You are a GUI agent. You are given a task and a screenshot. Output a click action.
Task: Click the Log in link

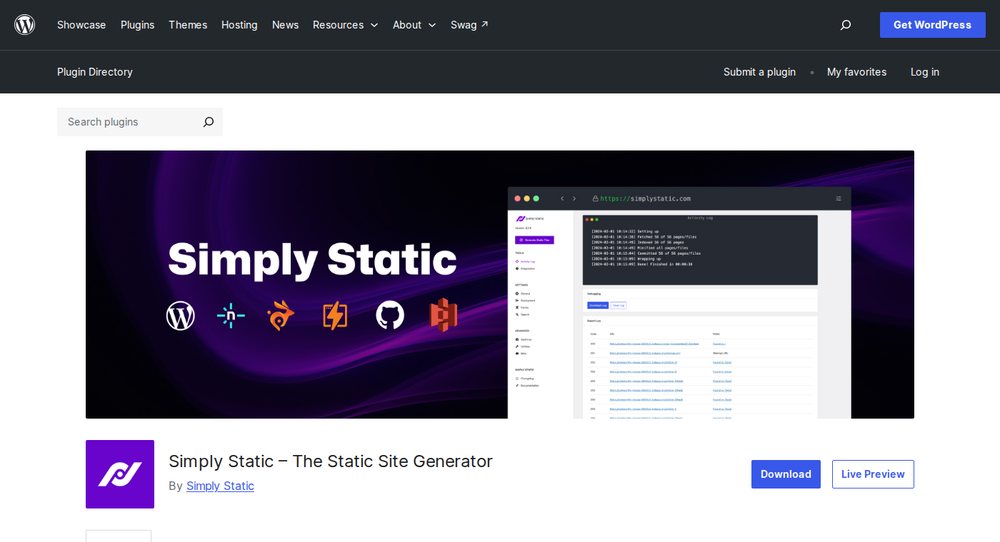click(x=925, y=72)
